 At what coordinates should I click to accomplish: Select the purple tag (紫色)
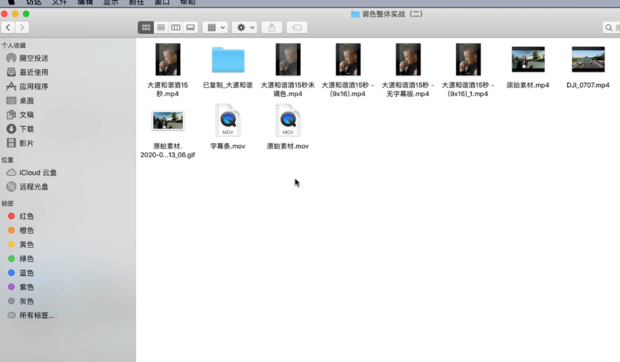[x=21, y=287]
